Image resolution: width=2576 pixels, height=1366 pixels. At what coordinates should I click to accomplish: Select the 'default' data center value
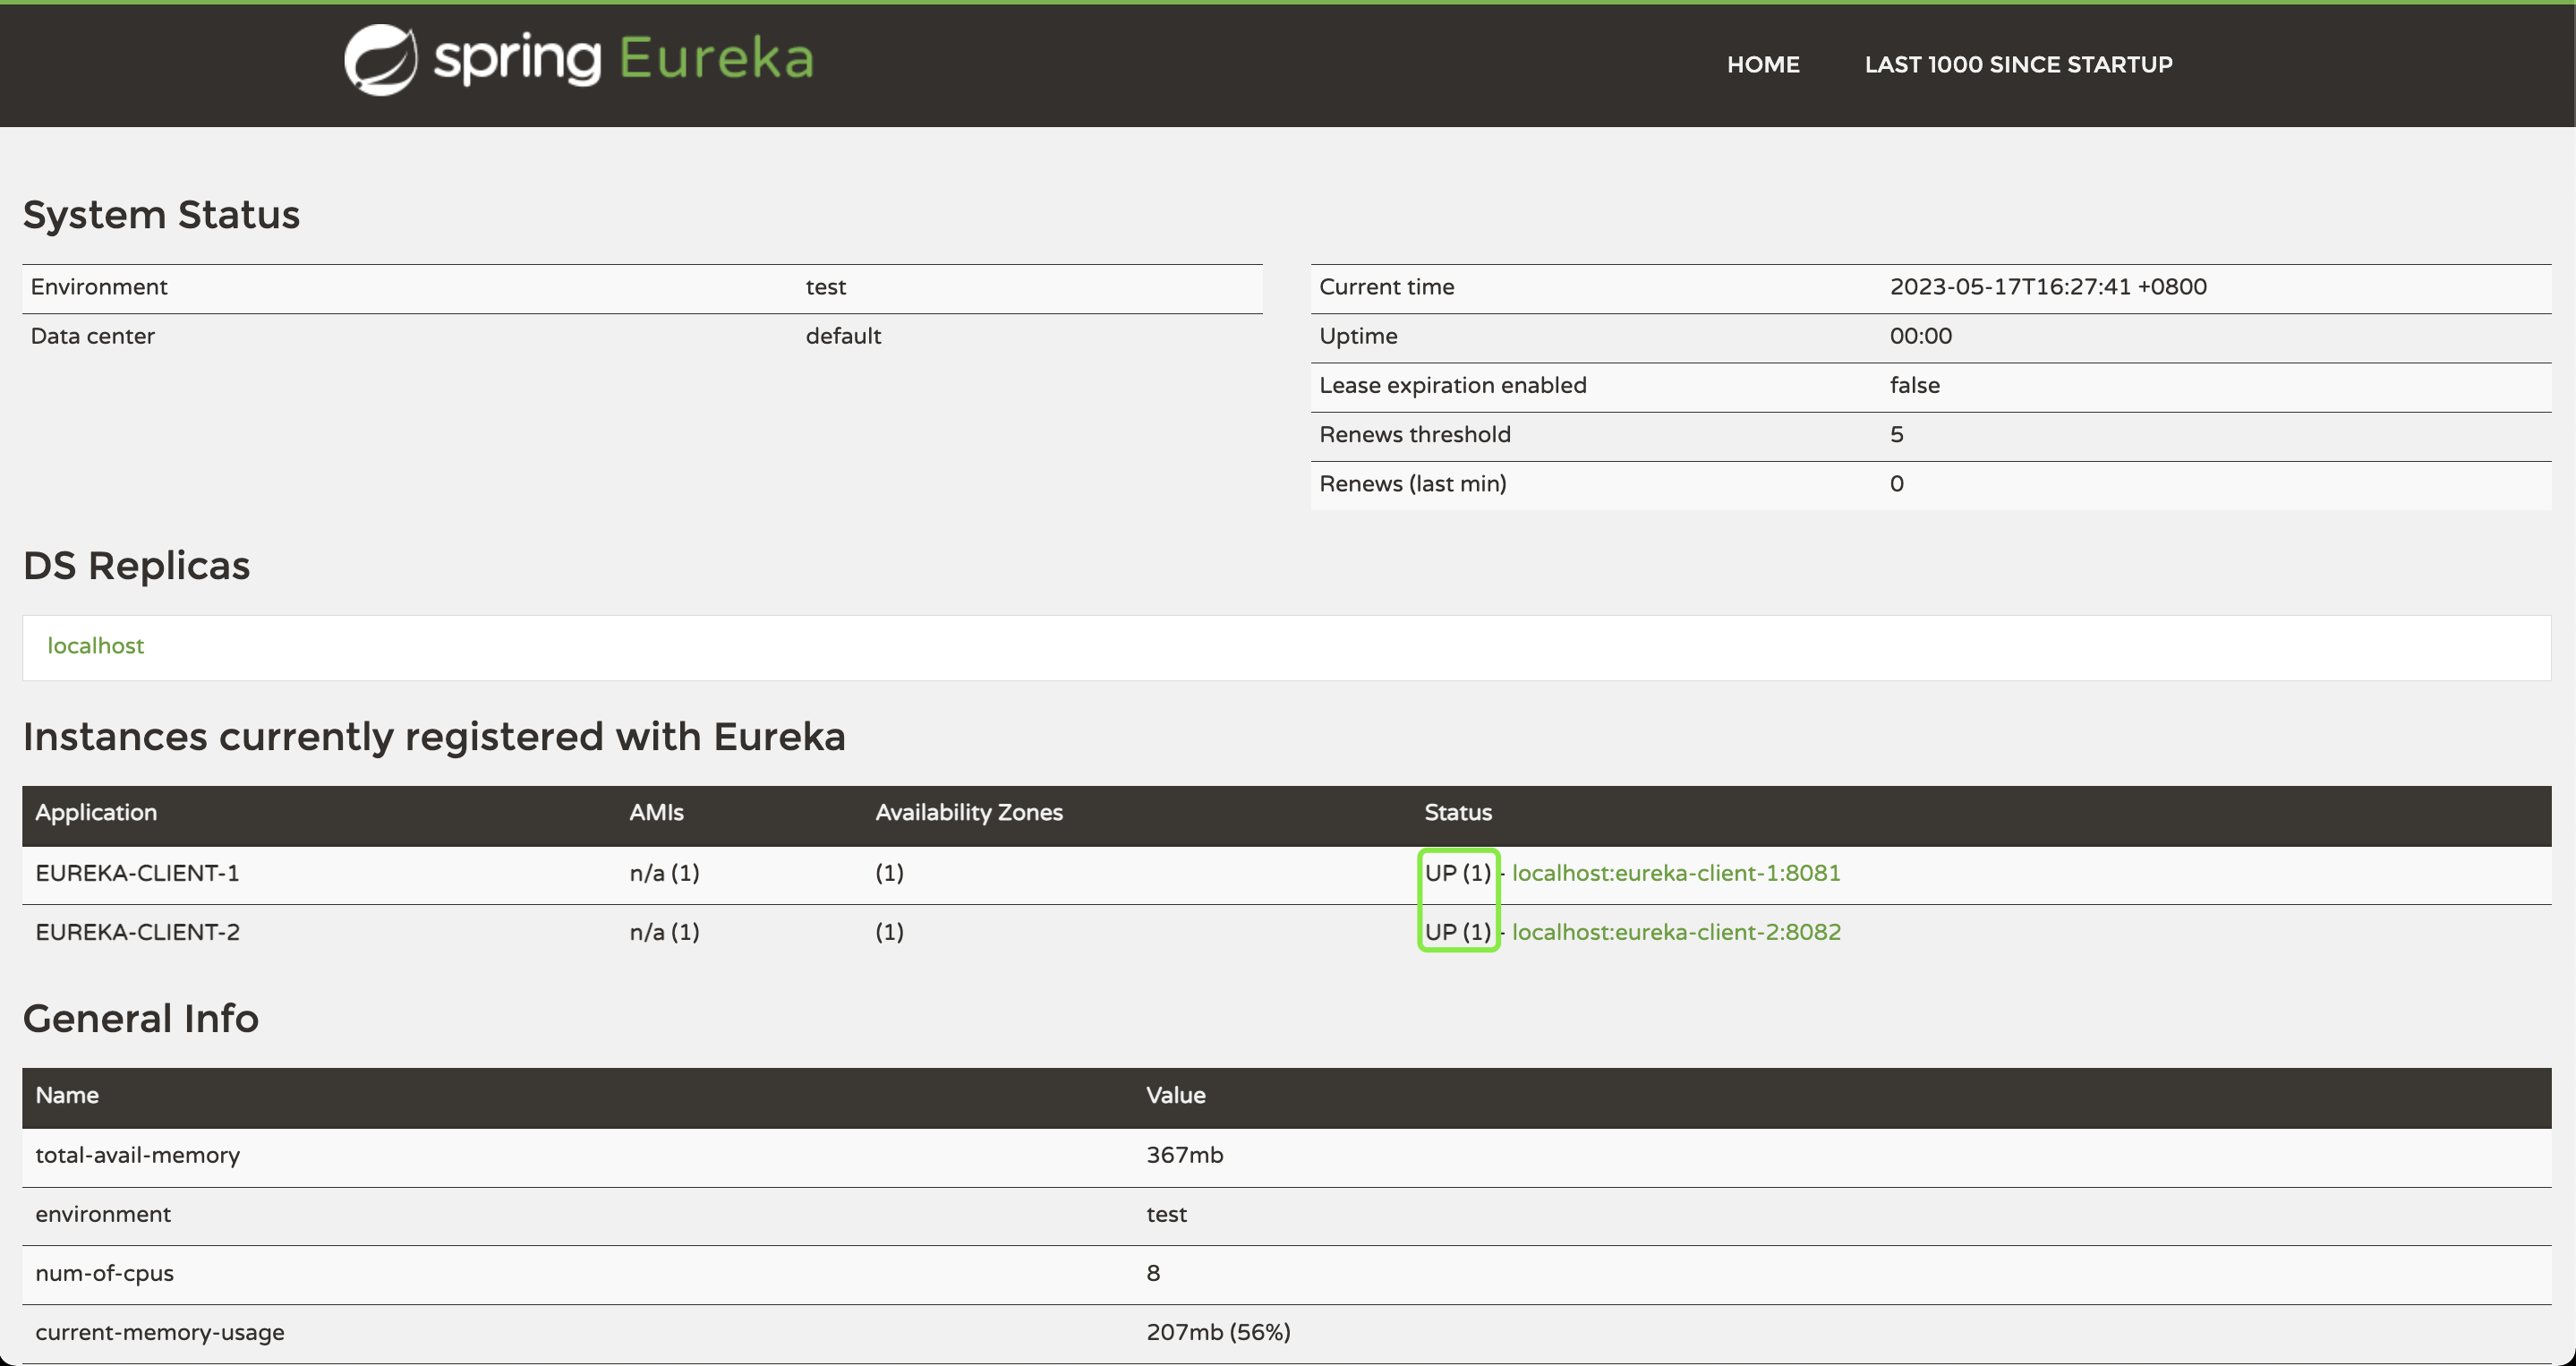(x=843, y=336)
